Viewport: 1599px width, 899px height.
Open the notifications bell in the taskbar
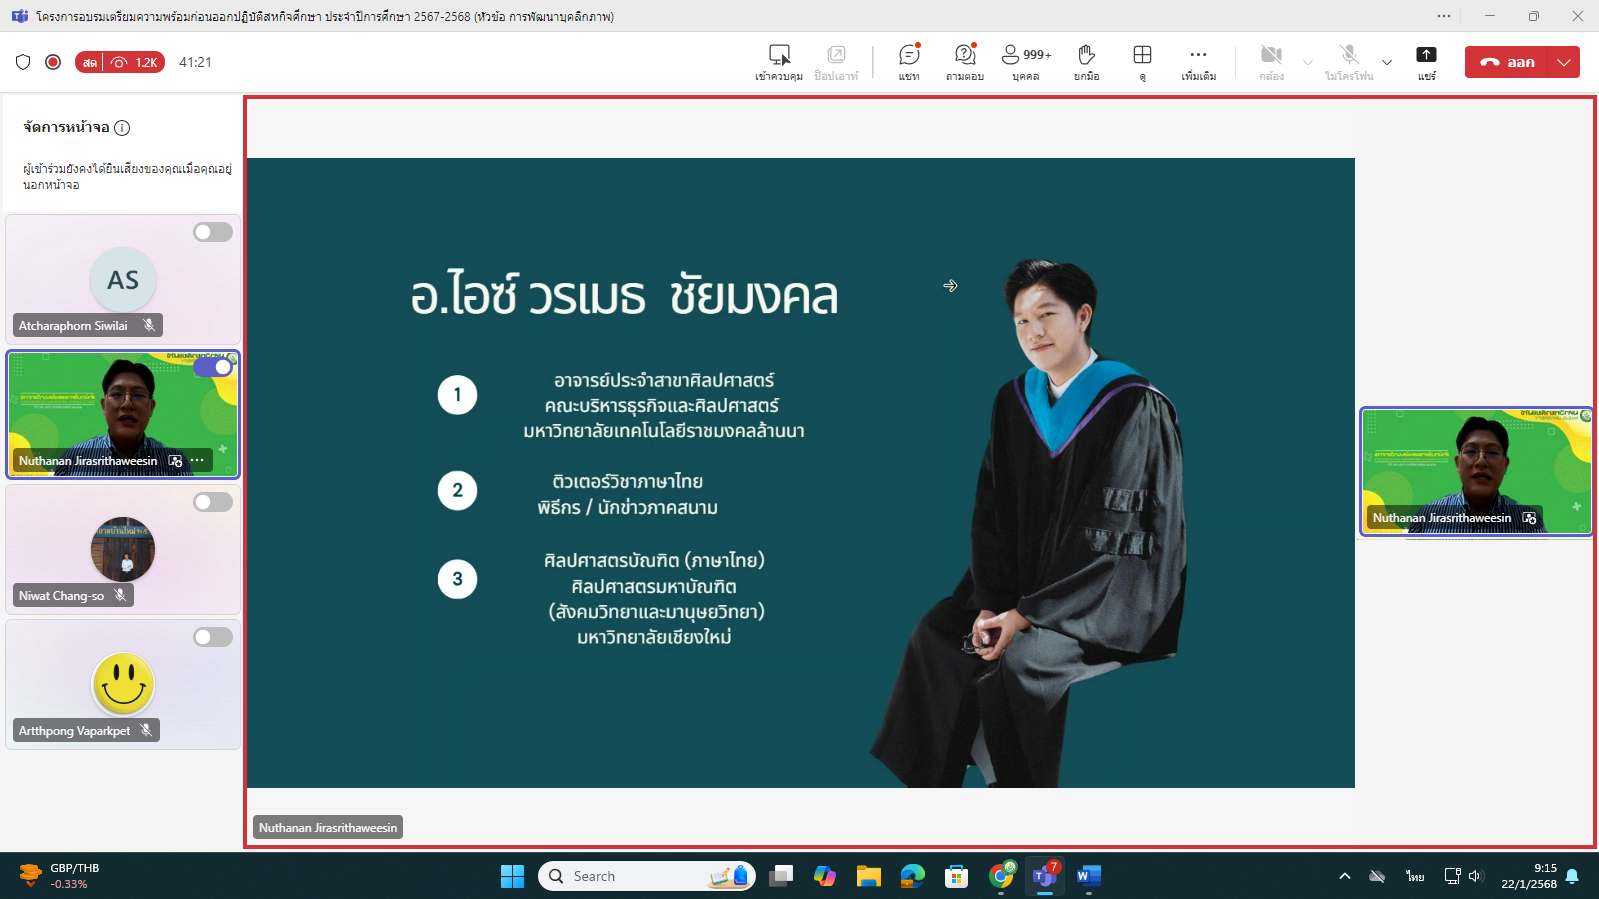1572,876
